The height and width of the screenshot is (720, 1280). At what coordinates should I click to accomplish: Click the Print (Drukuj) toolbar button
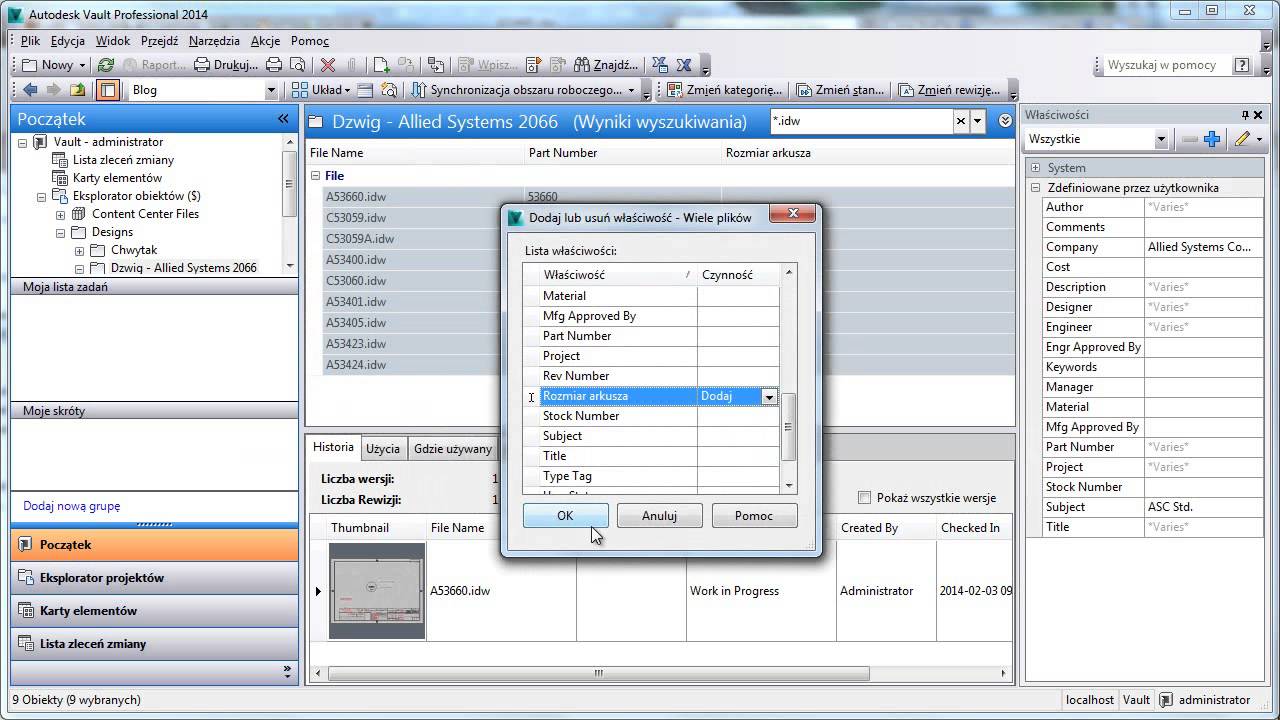[226, 65]
